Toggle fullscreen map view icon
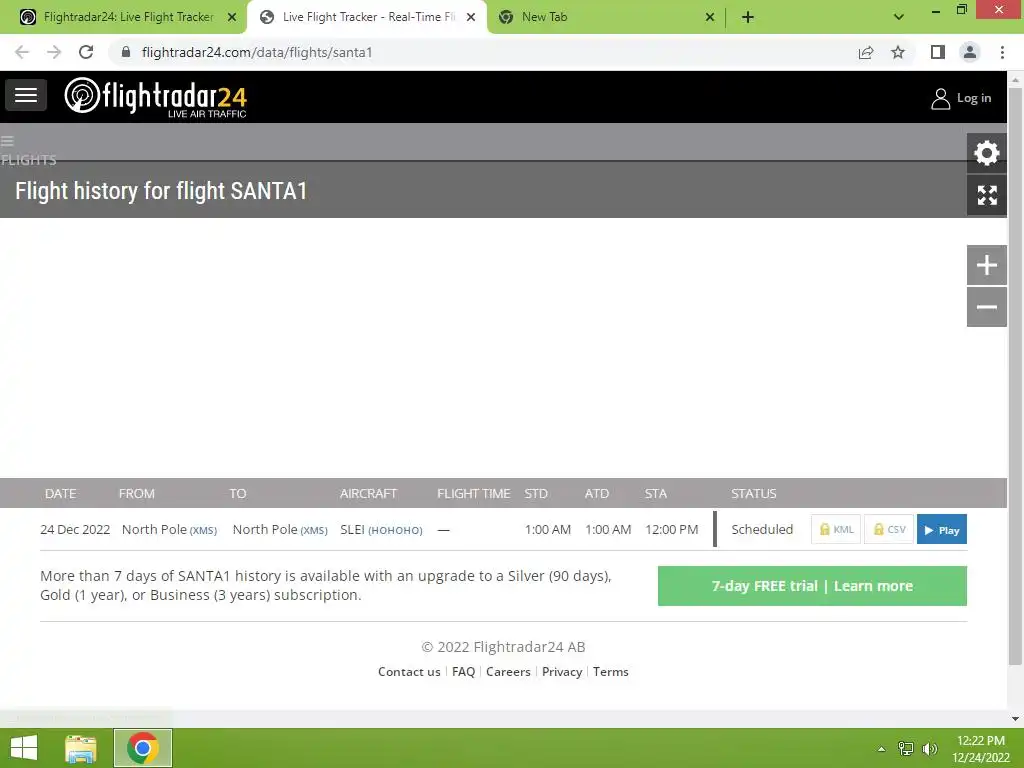The image size is (1024, 768). (x=986, y=195)
